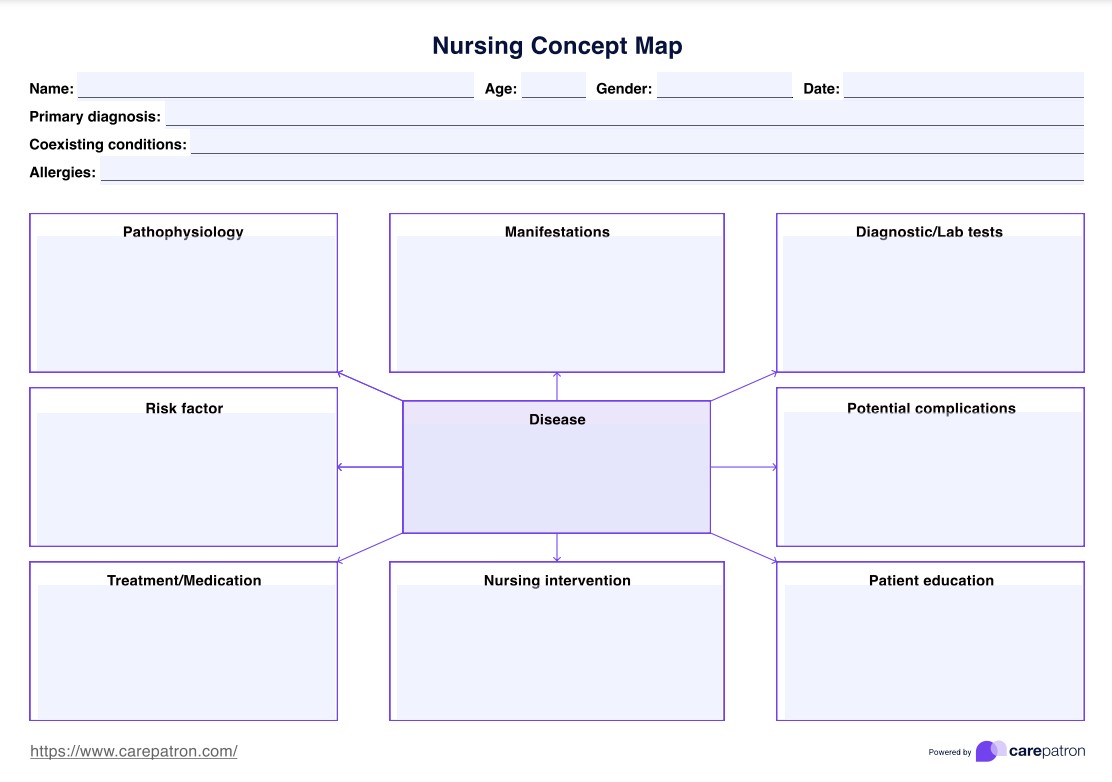The height and width of the screenshot is (782, 1112).
Task: Focus the Risk factor text box
Action: pos(184,478)
